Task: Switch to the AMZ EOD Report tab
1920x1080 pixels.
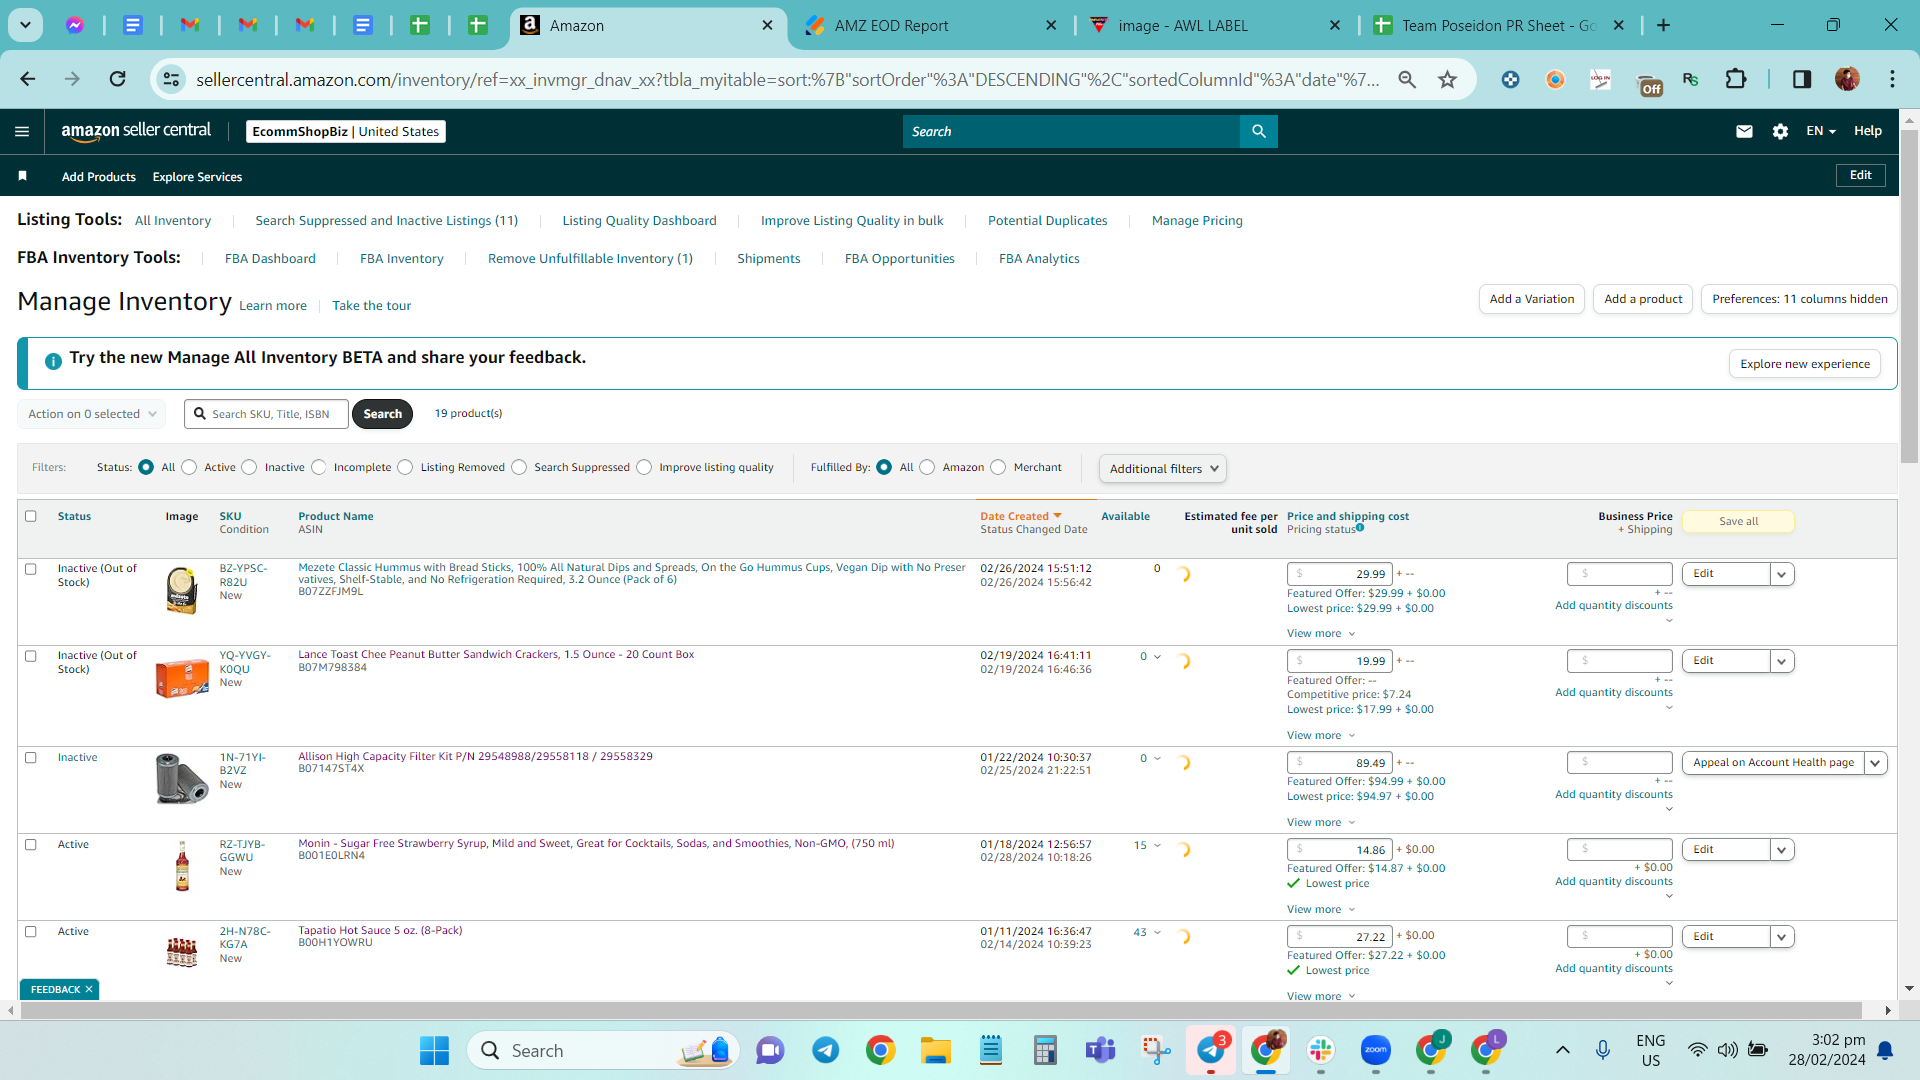Action: [930, 25]
